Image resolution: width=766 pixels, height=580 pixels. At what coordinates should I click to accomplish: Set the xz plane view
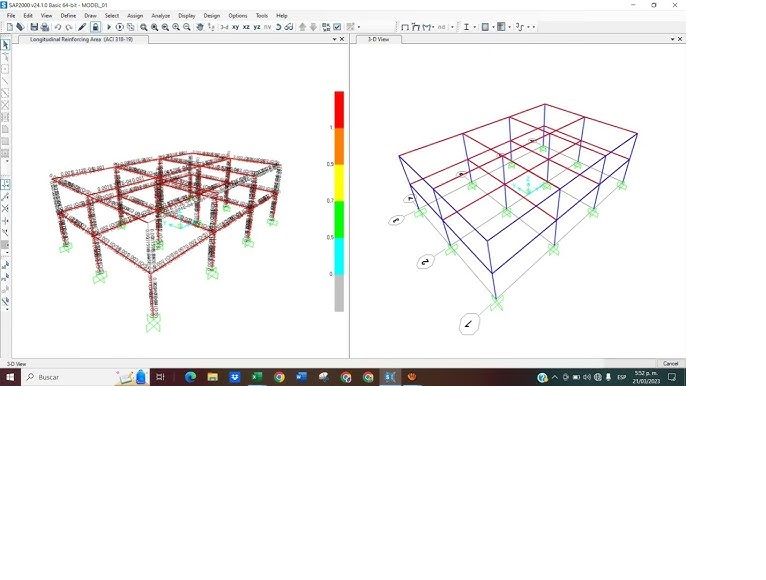246,27
